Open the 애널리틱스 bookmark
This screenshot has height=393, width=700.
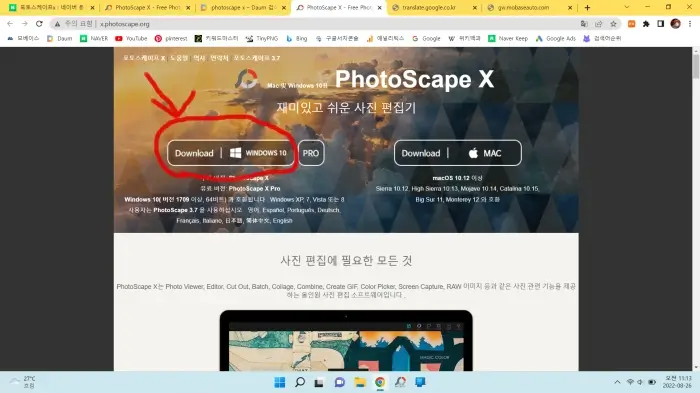click(x=385, y=38)
